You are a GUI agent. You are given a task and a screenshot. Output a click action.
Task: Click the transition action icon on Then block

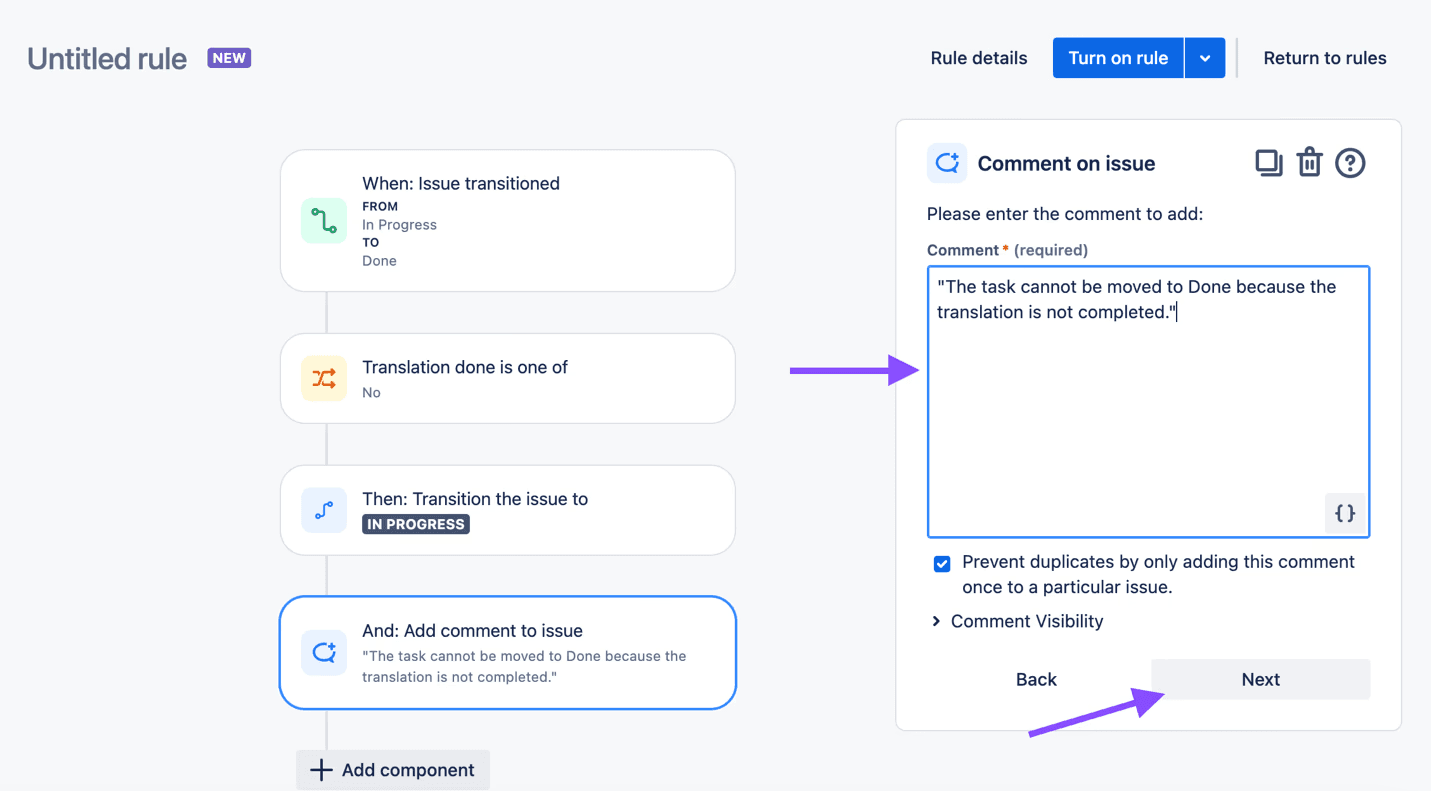(323, 510)
